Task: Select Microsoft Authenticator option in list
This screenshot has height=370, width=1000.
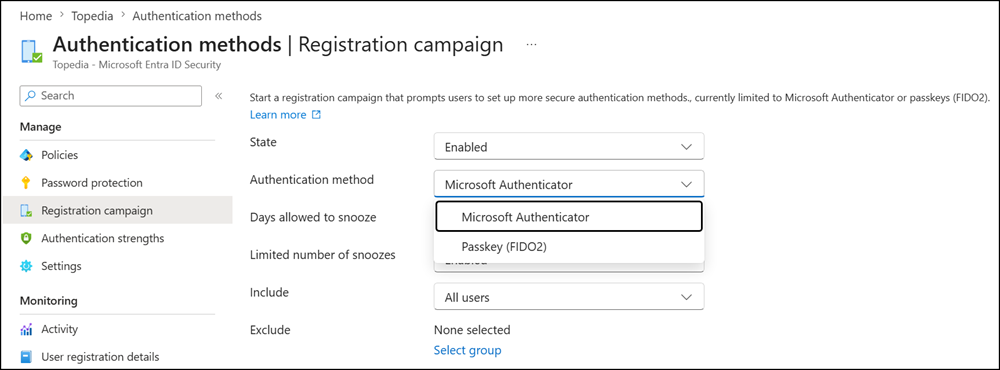Action: point(569,217)
